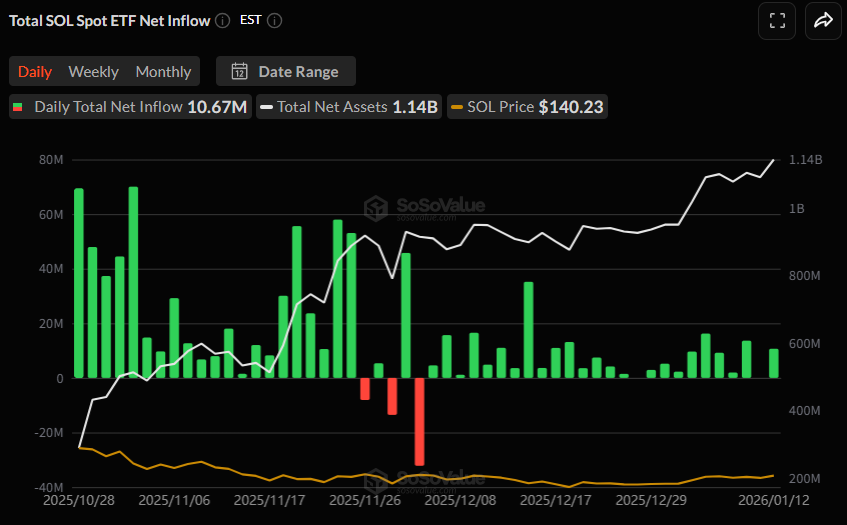Click info icon next to EST
Image resolution: width=847 pixels, height=525 pixels.
coord(275,20)
